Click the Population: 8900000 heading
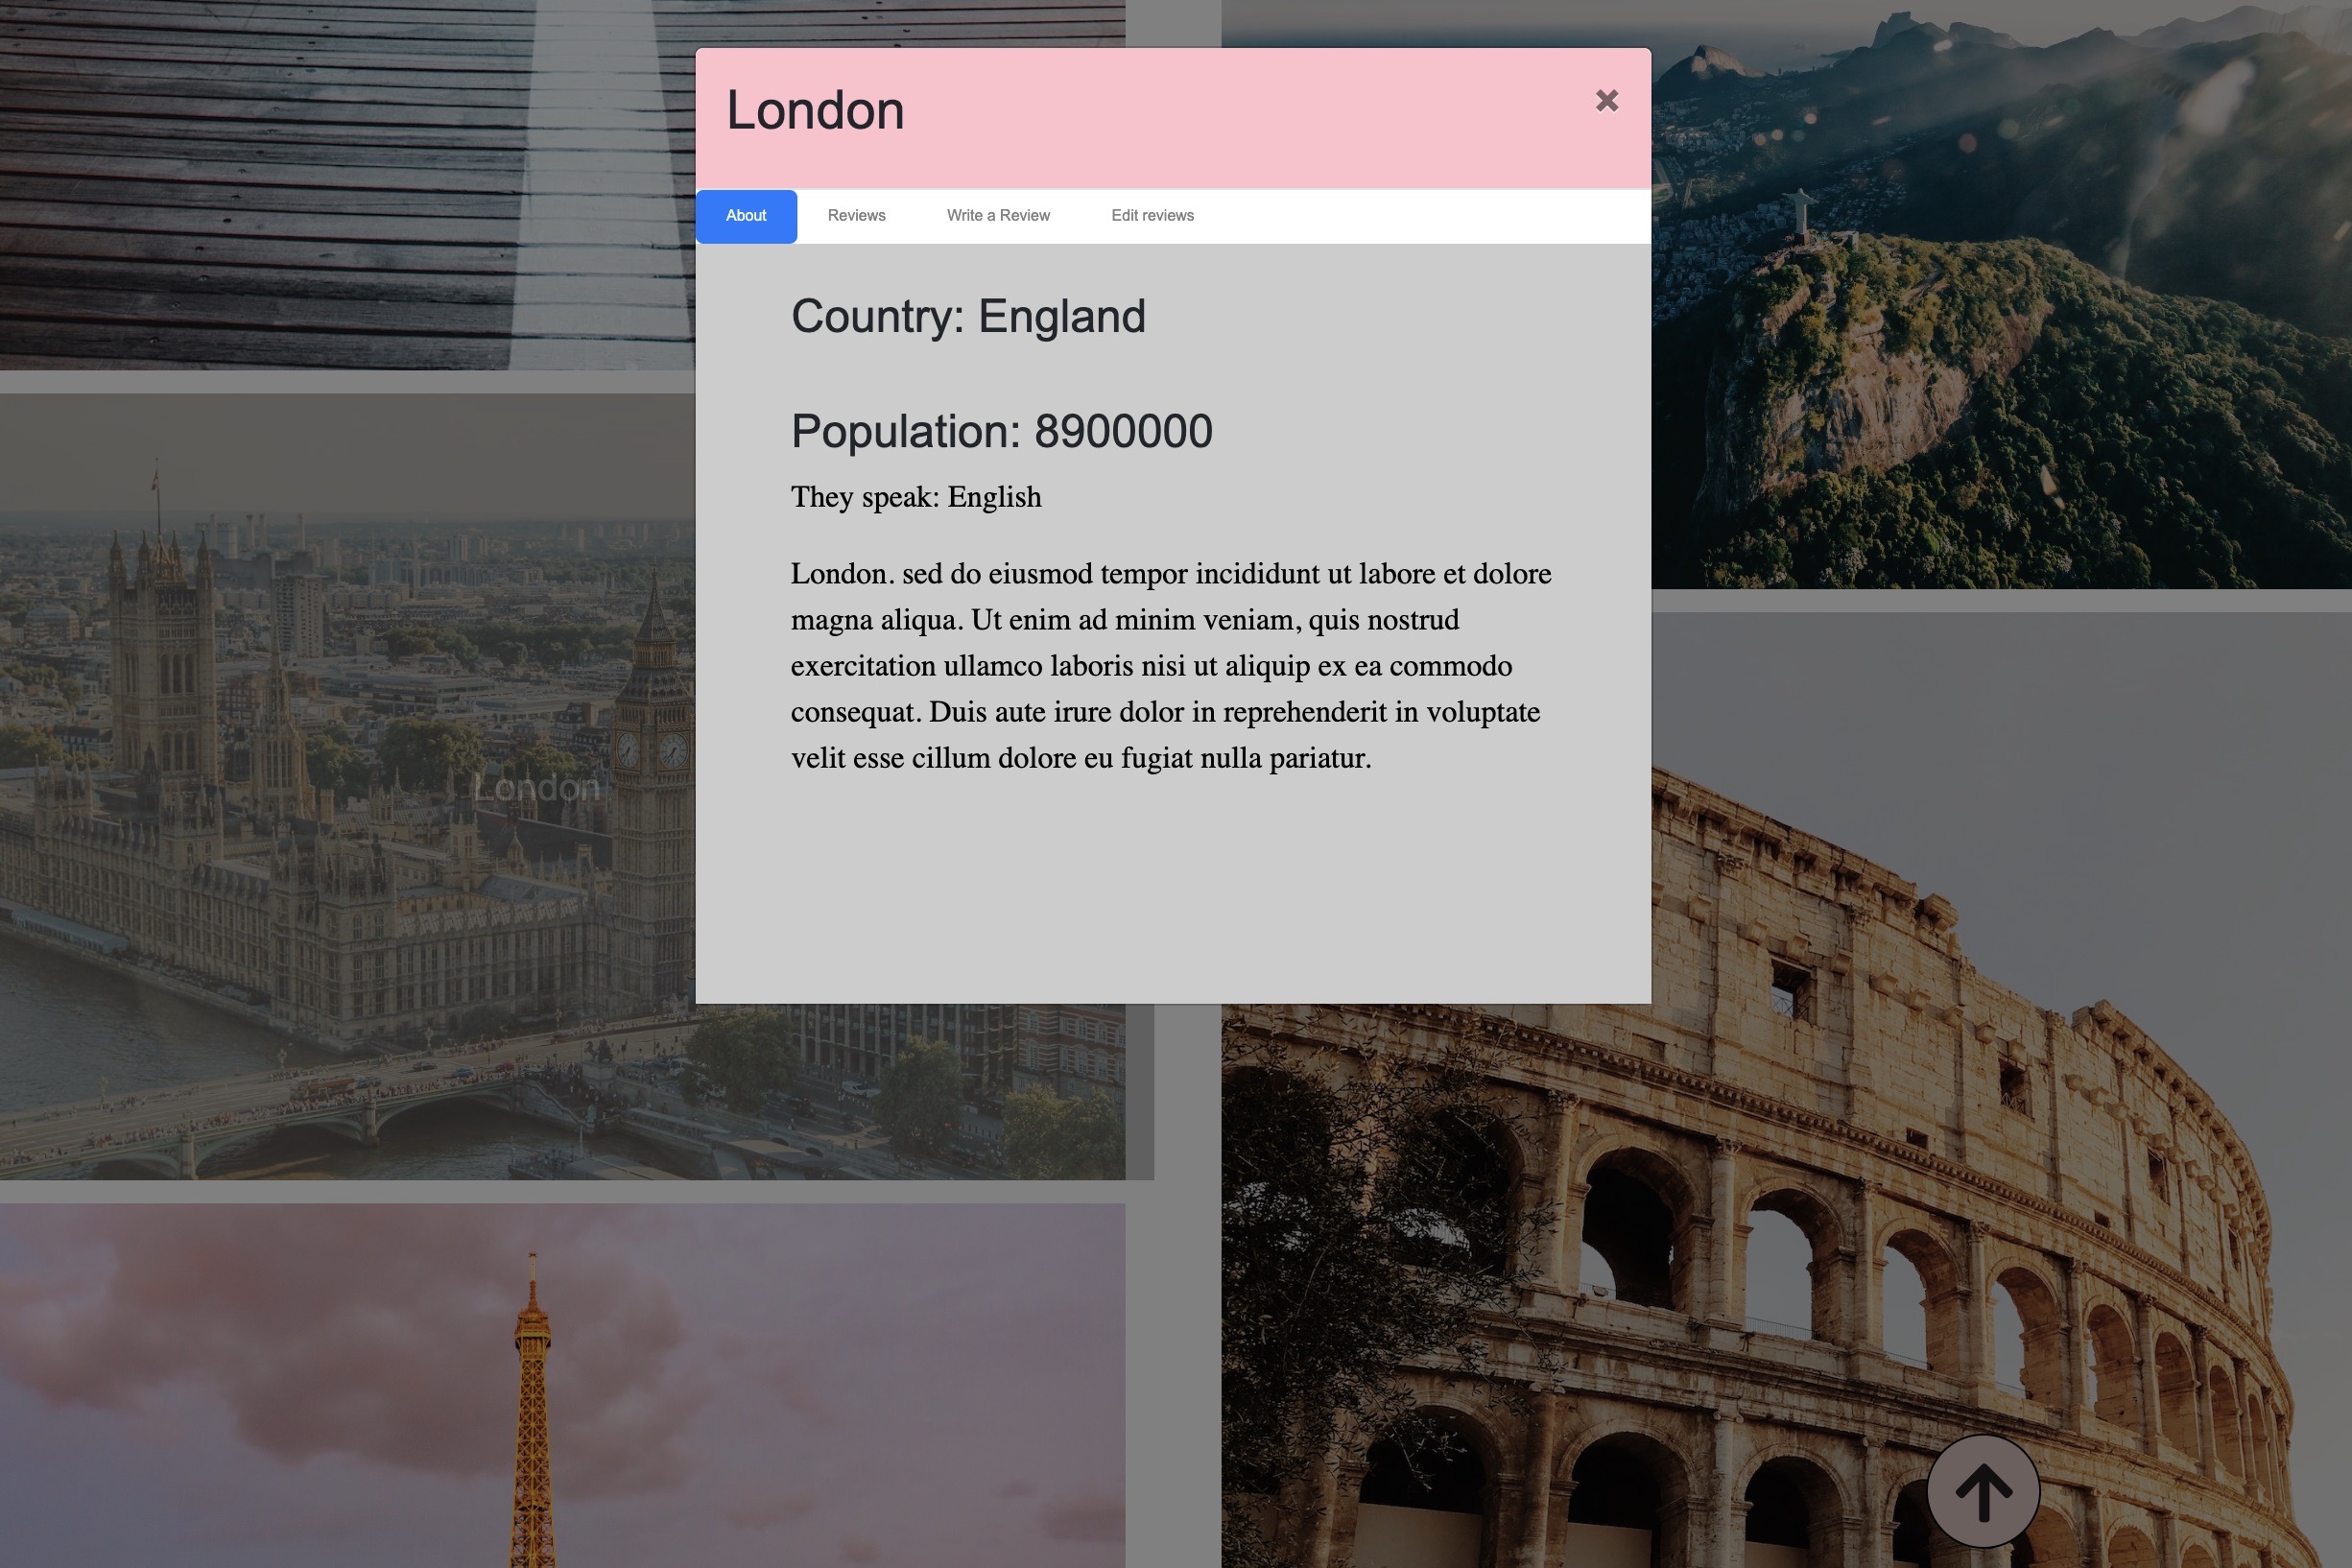Screen dimensions: 2352x1568 (1001, 432)
